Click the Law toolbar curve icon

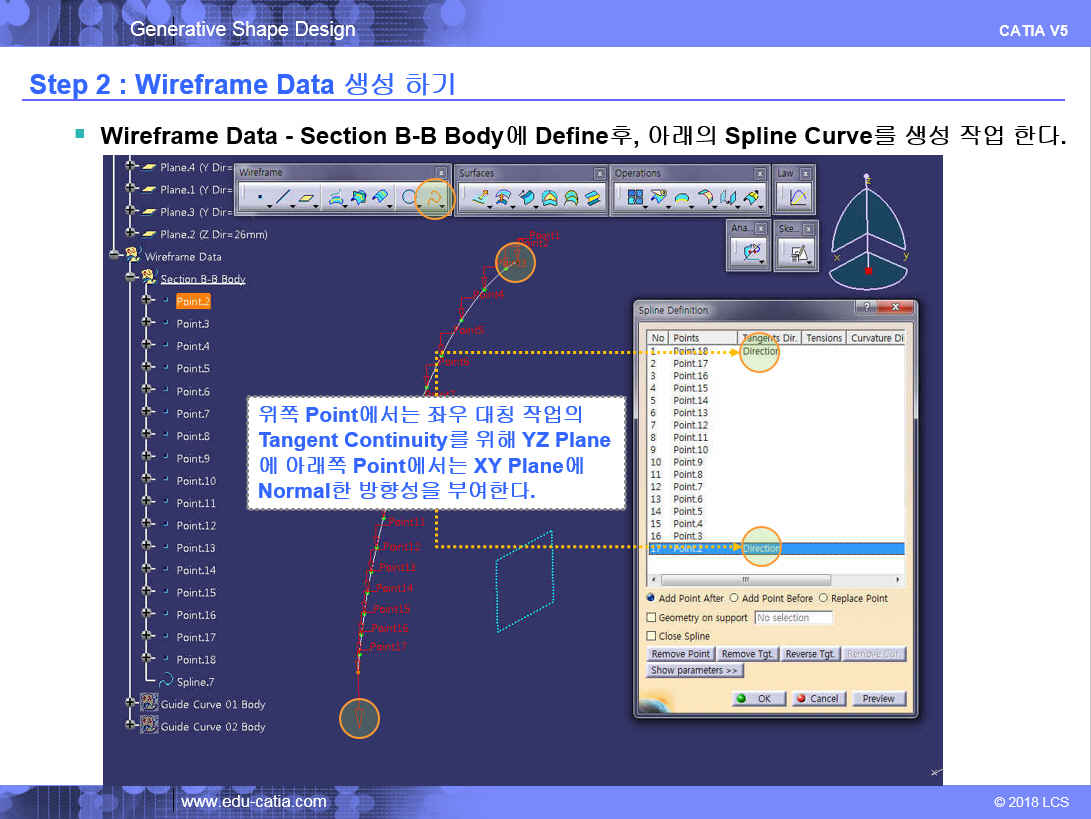[797, 198]
